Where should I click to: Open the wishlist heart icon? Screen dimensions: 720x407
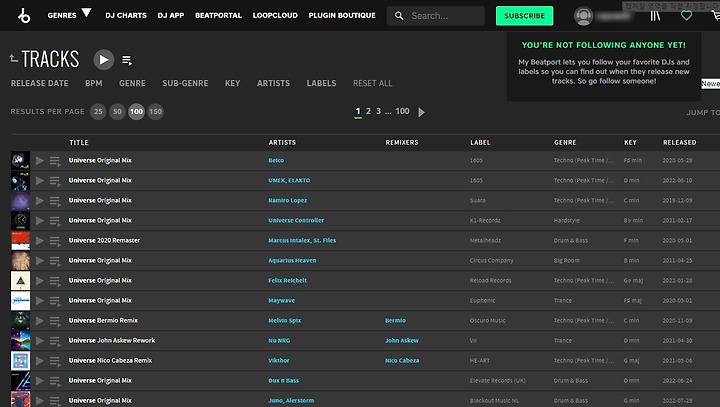point(686,16)
